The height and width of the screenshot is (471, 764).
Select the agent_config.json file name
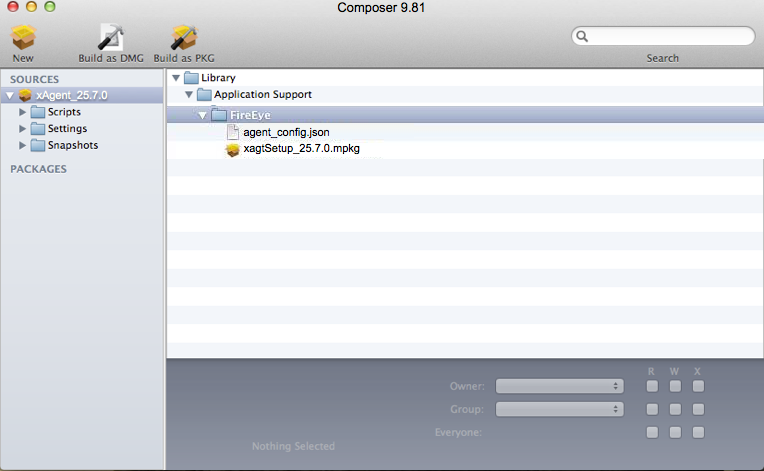286,132
